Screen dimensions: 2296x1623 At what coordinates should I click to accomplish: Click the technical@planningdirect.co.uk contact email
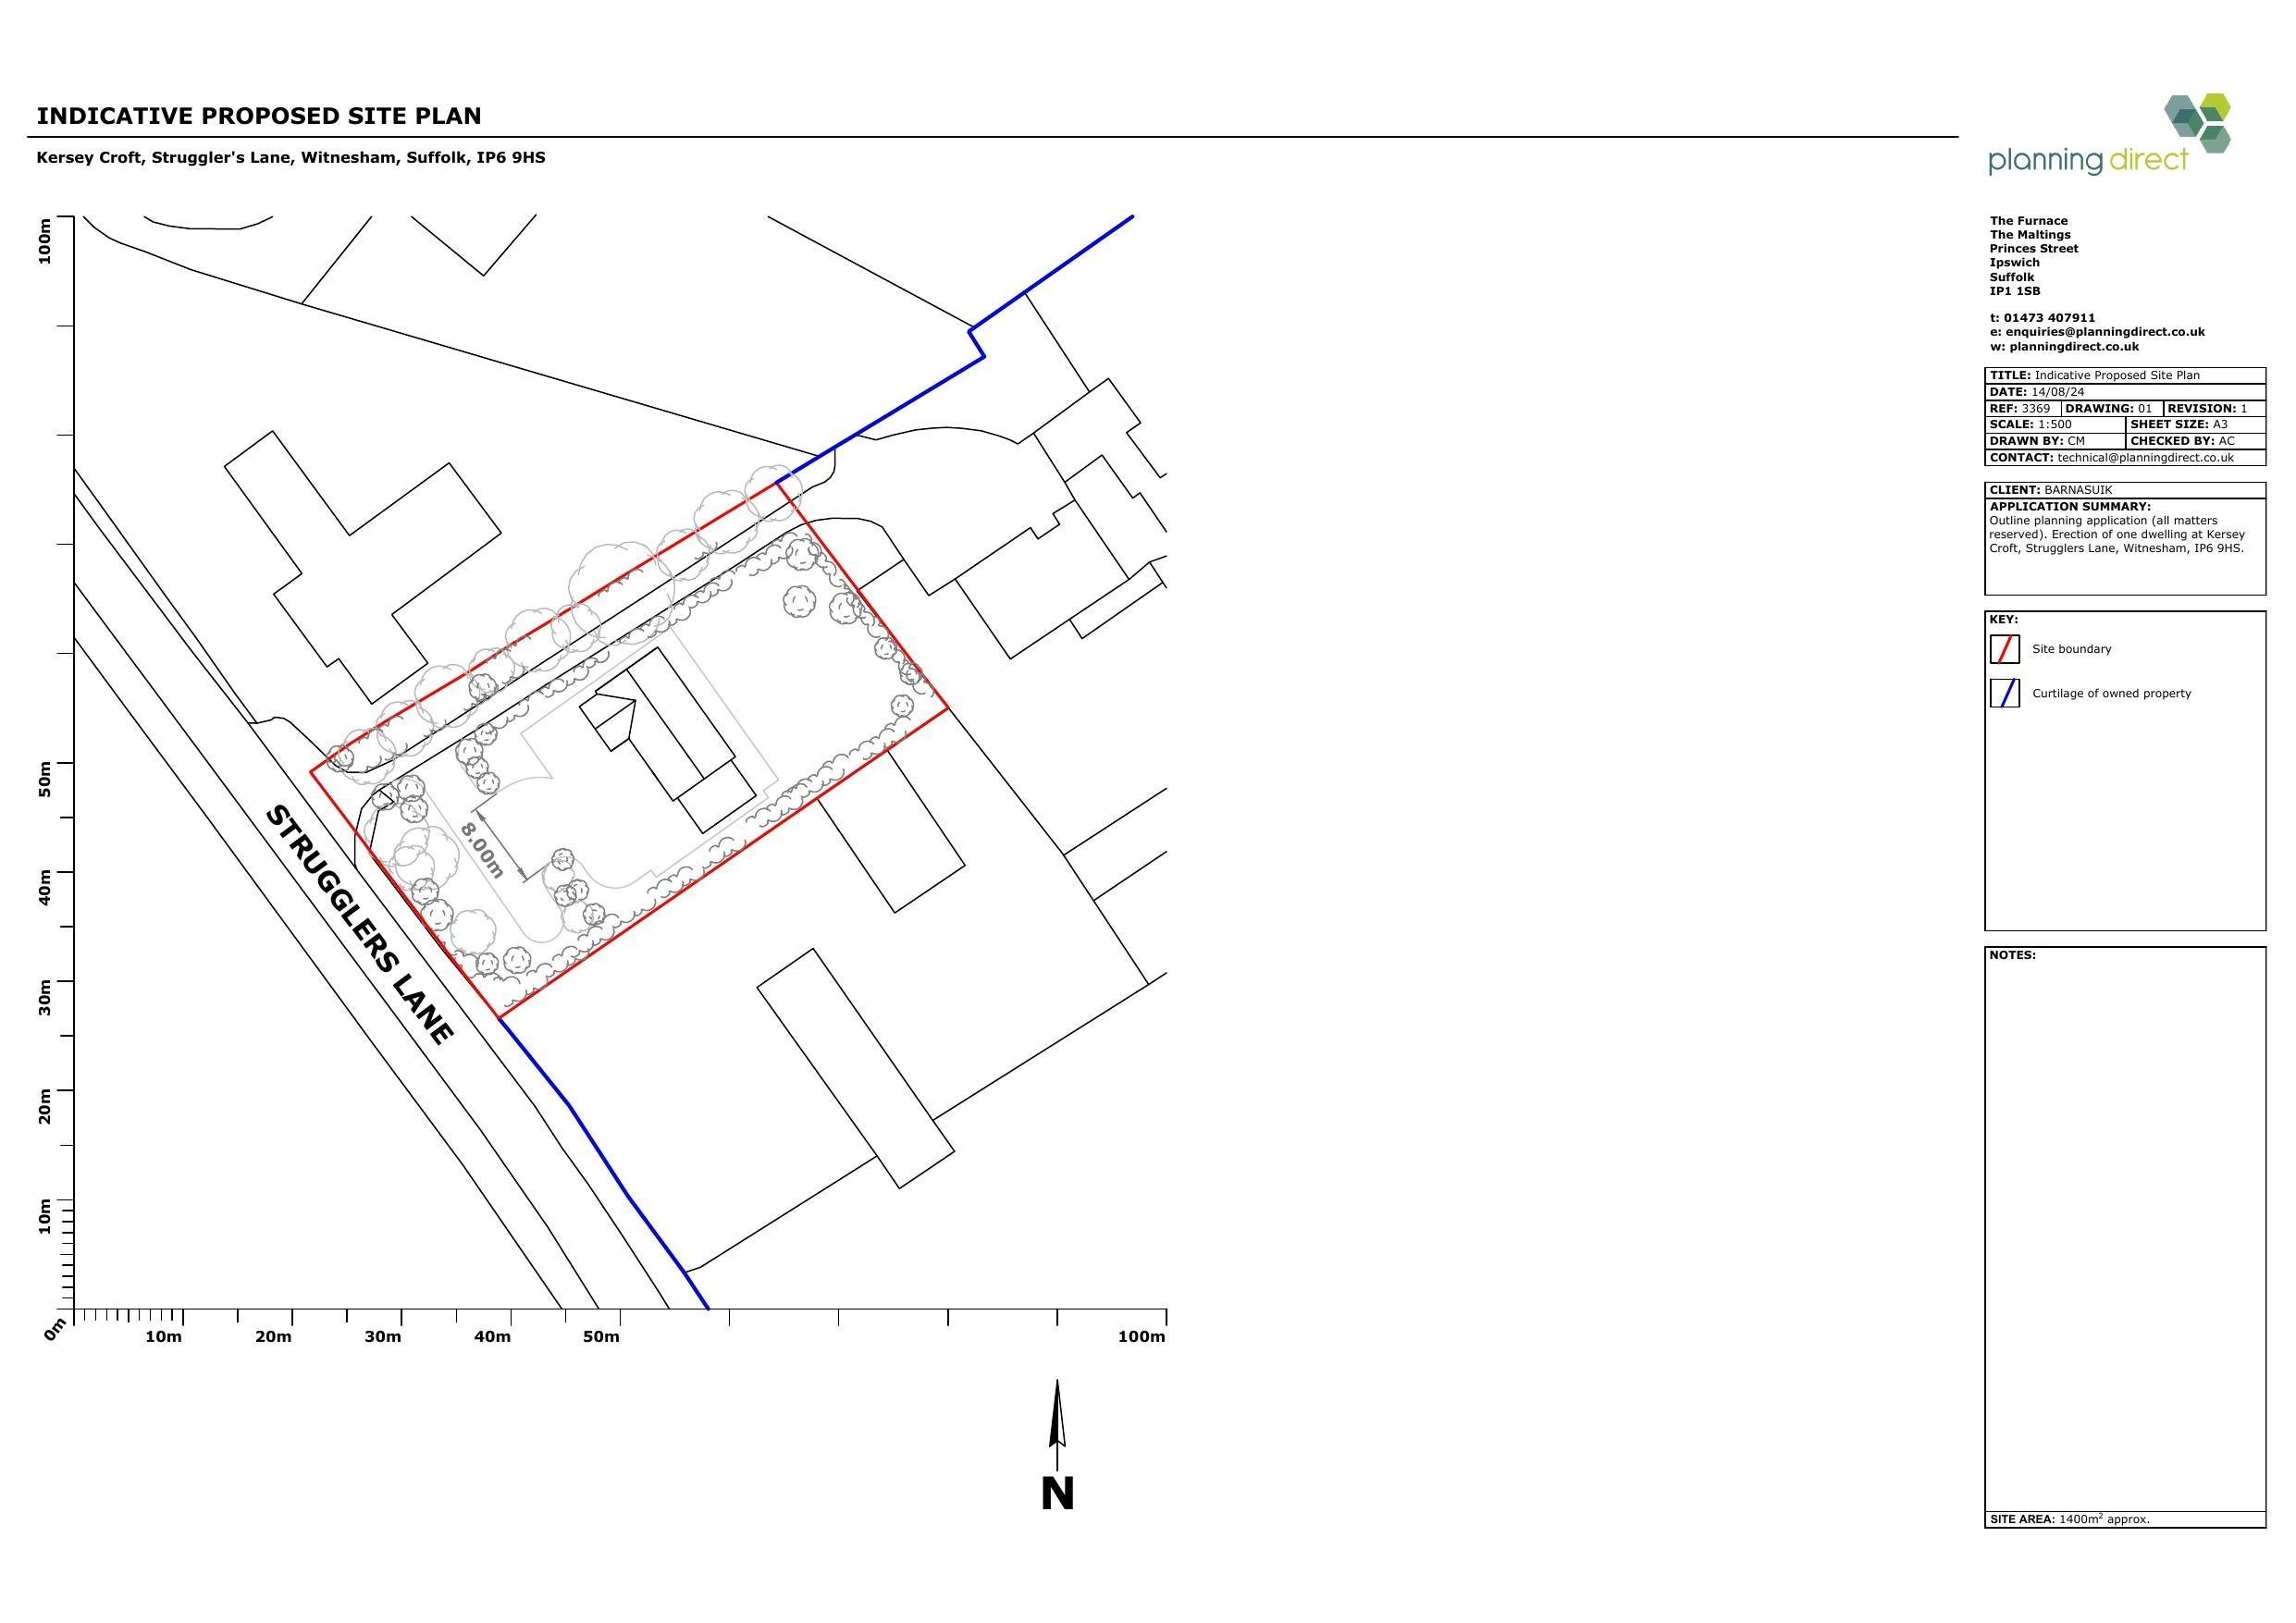click(2145, 457)
